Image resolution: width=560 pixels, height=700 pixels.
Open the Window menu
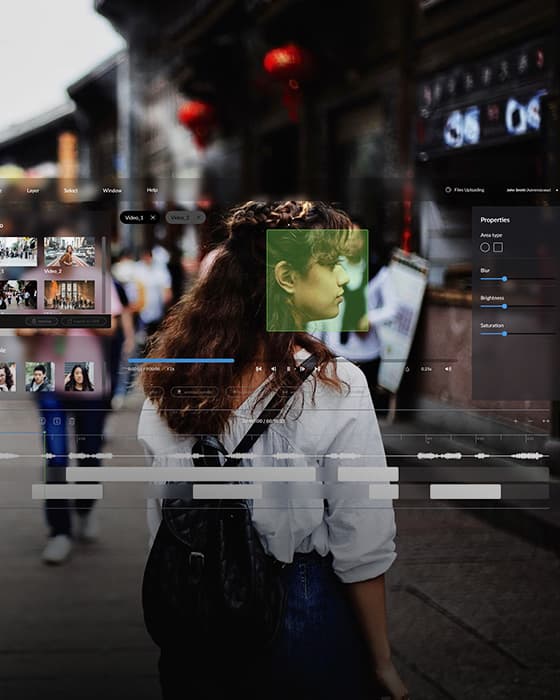[x=112, y=191]
